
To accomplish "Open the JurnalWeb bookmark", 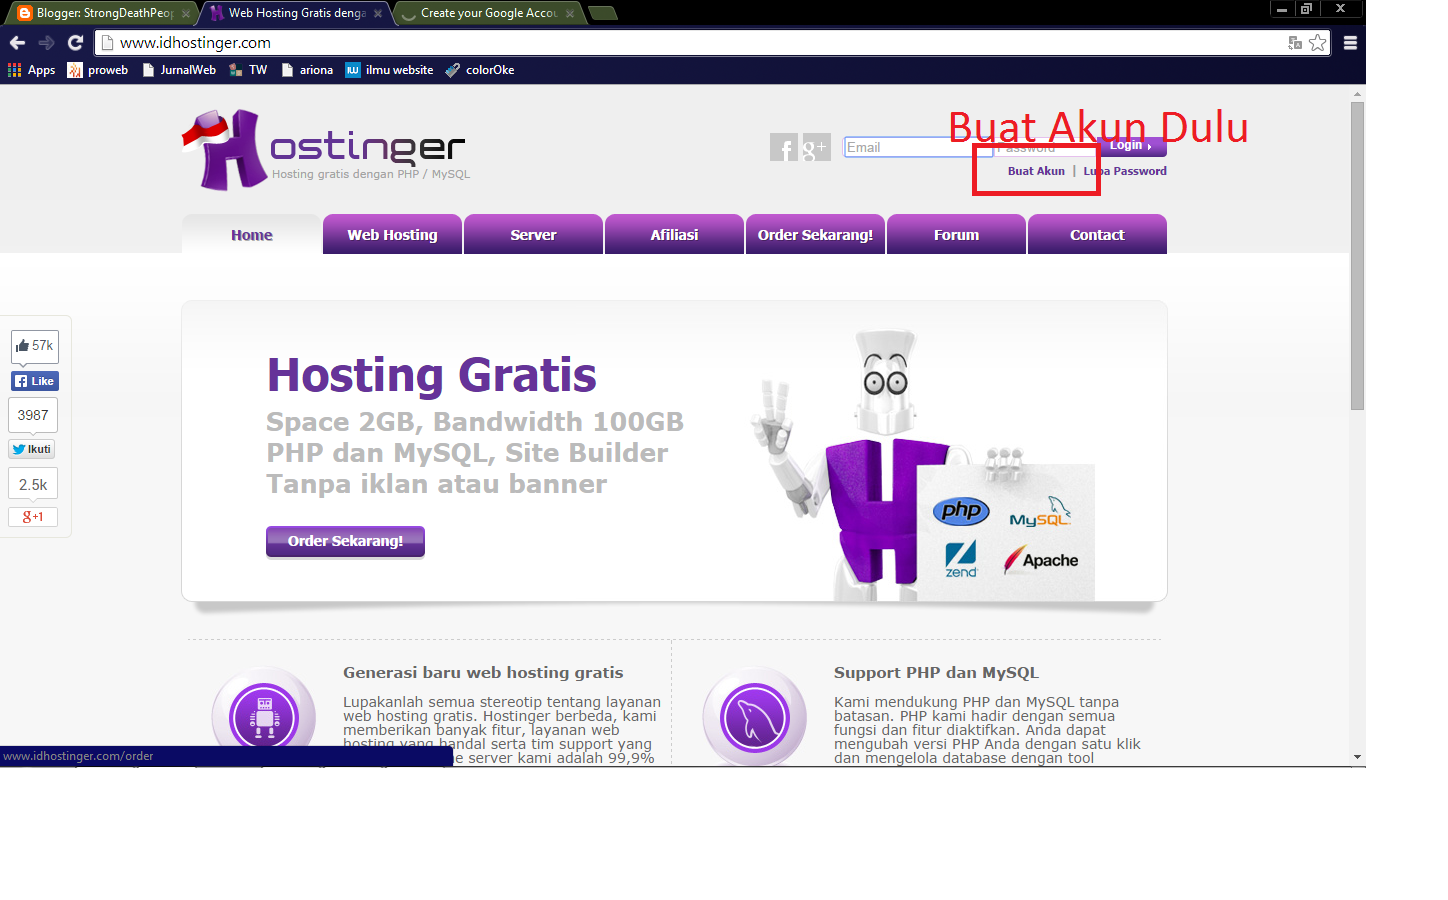I will click(x=179, y=70).
